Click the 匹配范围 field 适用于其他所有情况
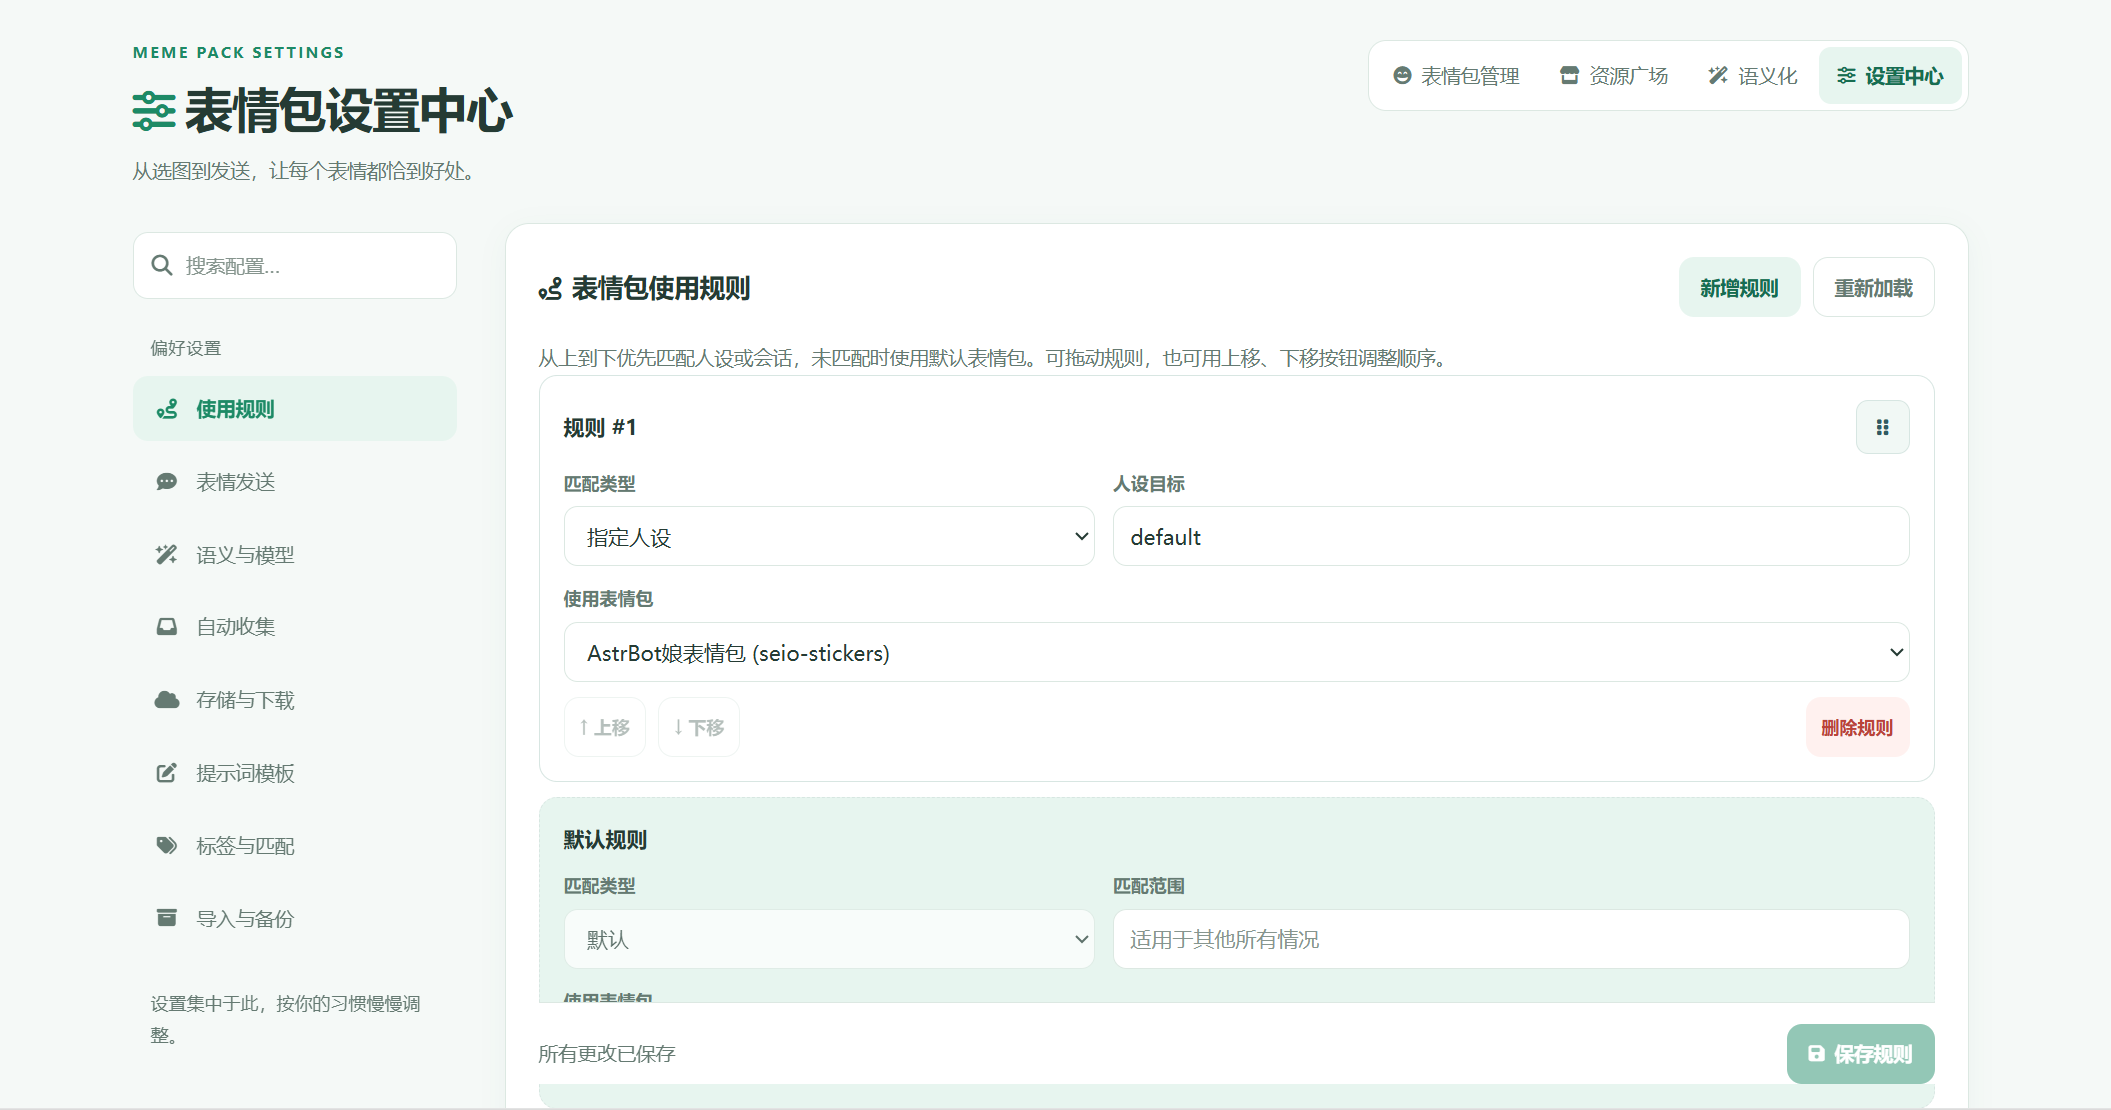 coord(1511,939)
